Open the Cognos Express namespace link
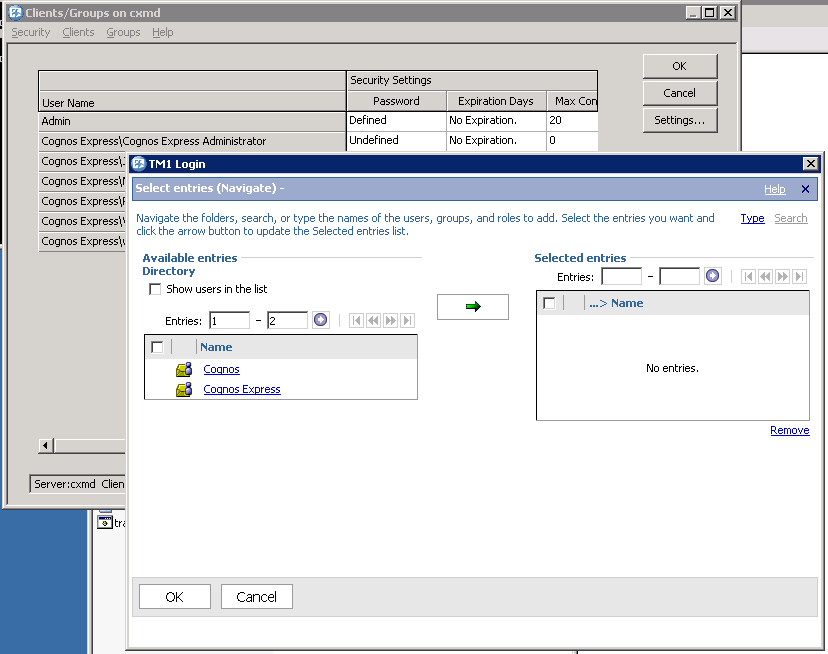This screenshot has width=828, height=654. point(242,389)
